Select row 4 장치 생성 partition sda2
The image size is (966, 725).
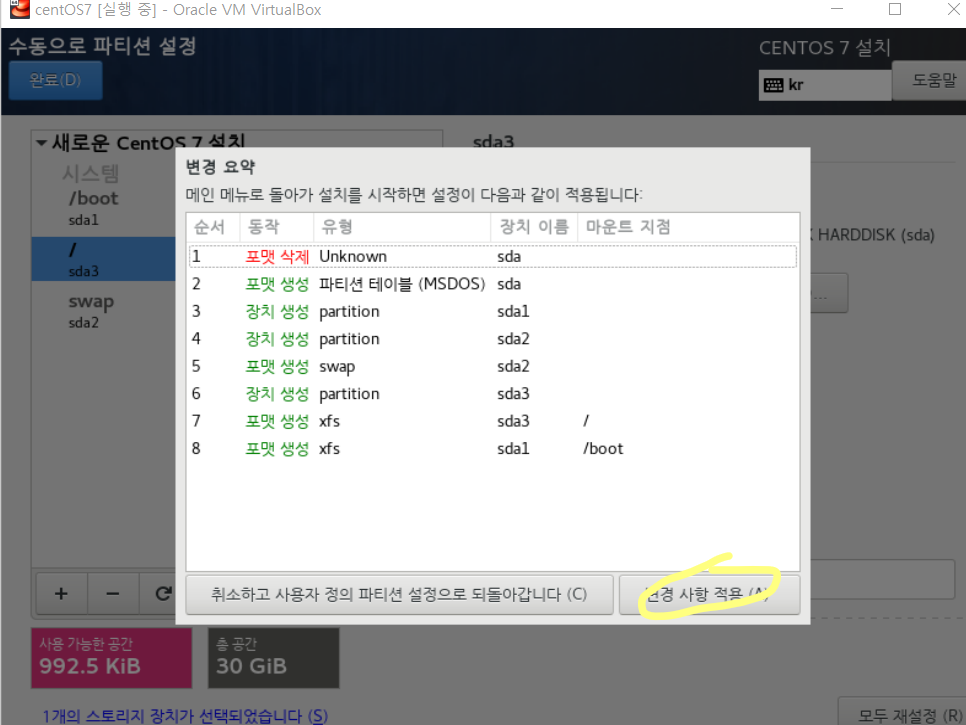point(493,339)
